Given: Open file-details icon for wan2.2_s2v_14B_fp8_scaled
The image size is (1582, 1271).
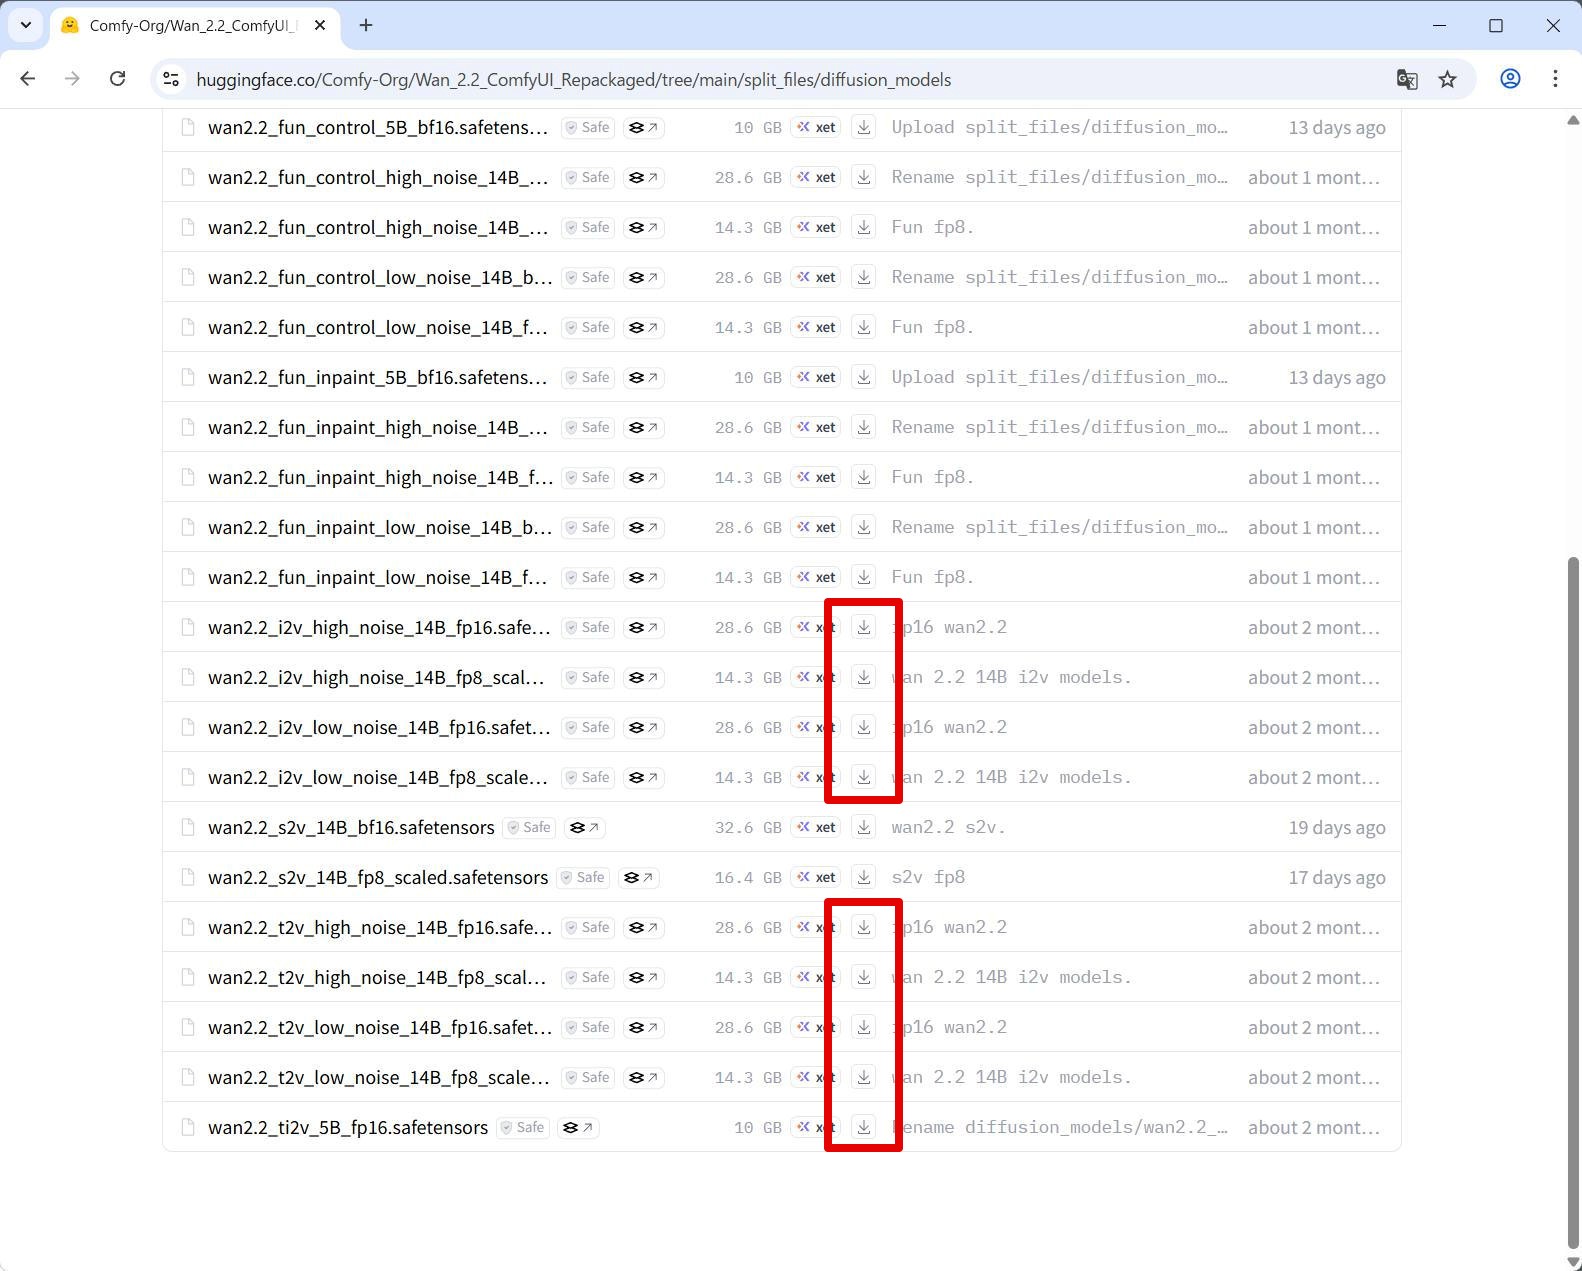Looking at the screenshot, I should tap(639, 877).
